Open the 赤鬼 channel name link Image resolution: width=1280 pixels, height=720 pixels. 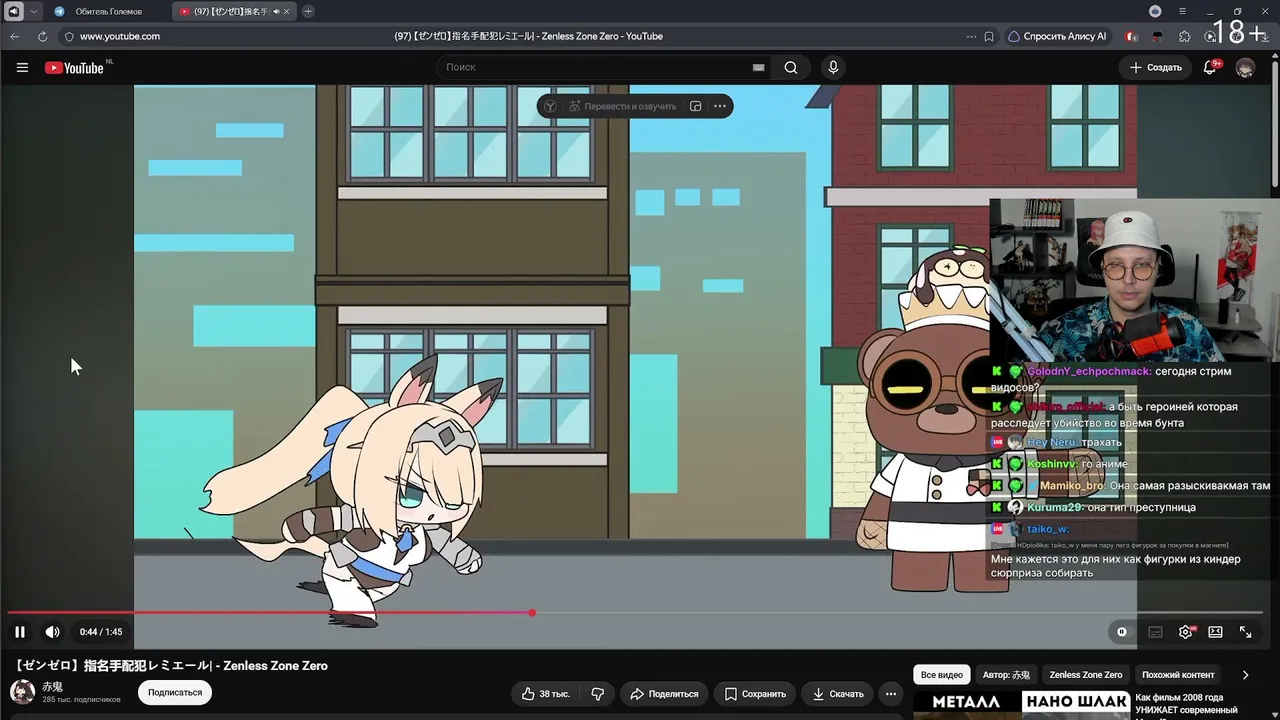point(52,687)
